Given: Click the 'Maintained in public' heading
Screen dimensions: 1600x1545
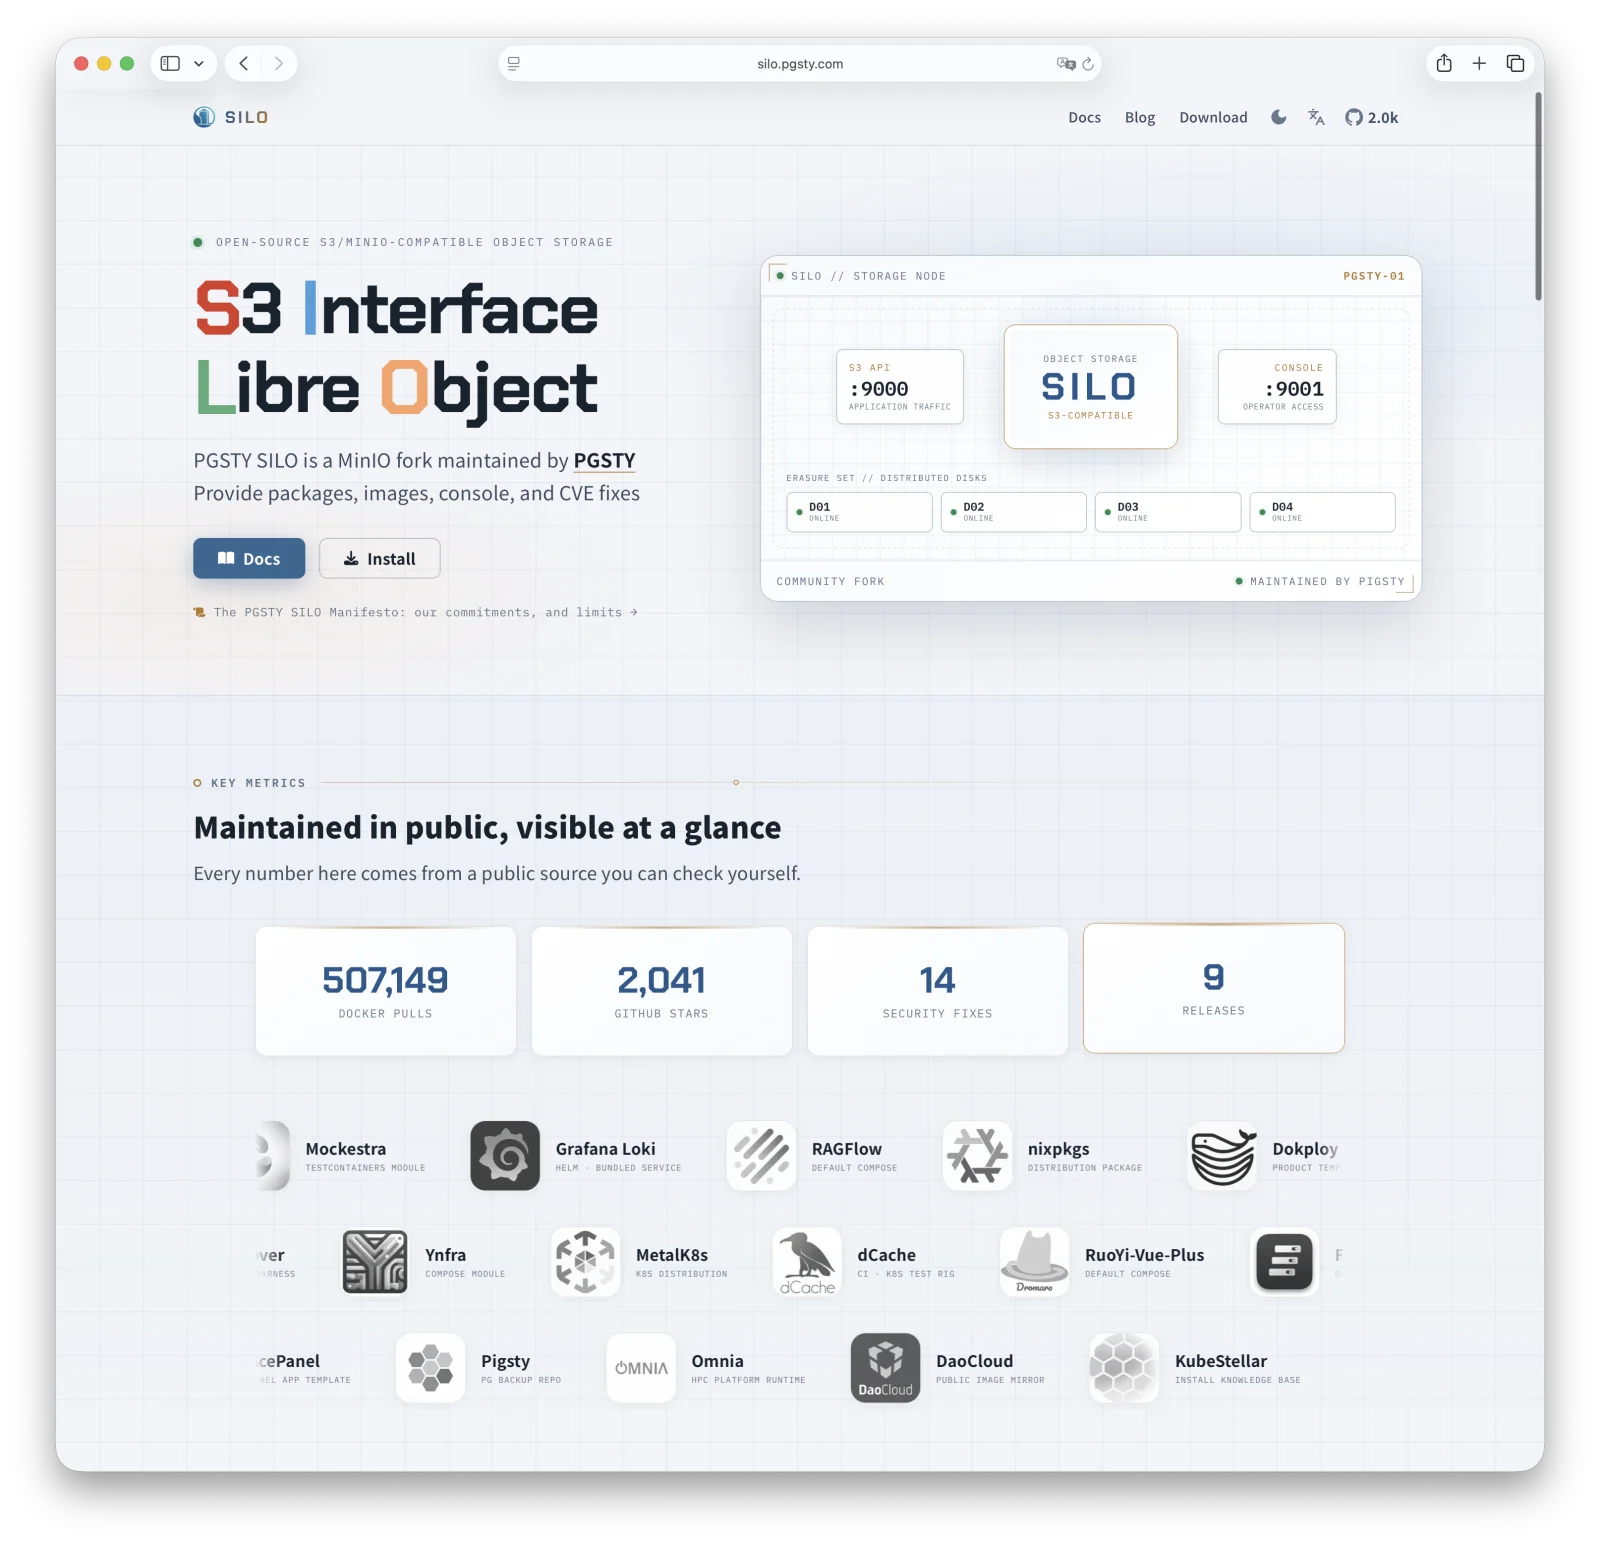Looking at the screenshot, I should point(487,828).
